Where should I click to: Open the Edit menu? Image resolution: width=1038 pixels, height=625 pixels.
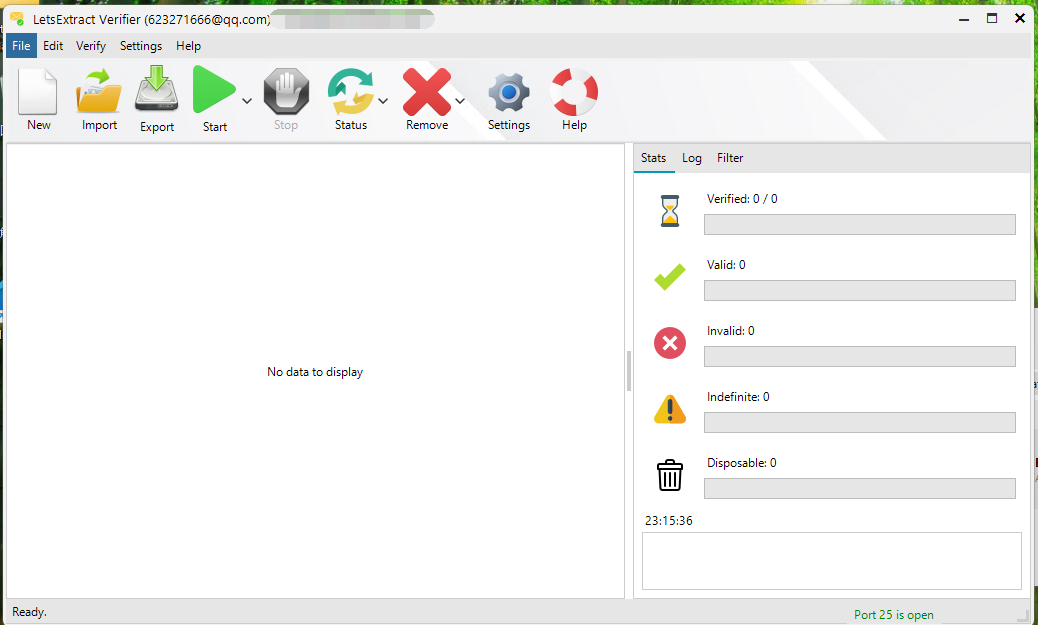53,46
